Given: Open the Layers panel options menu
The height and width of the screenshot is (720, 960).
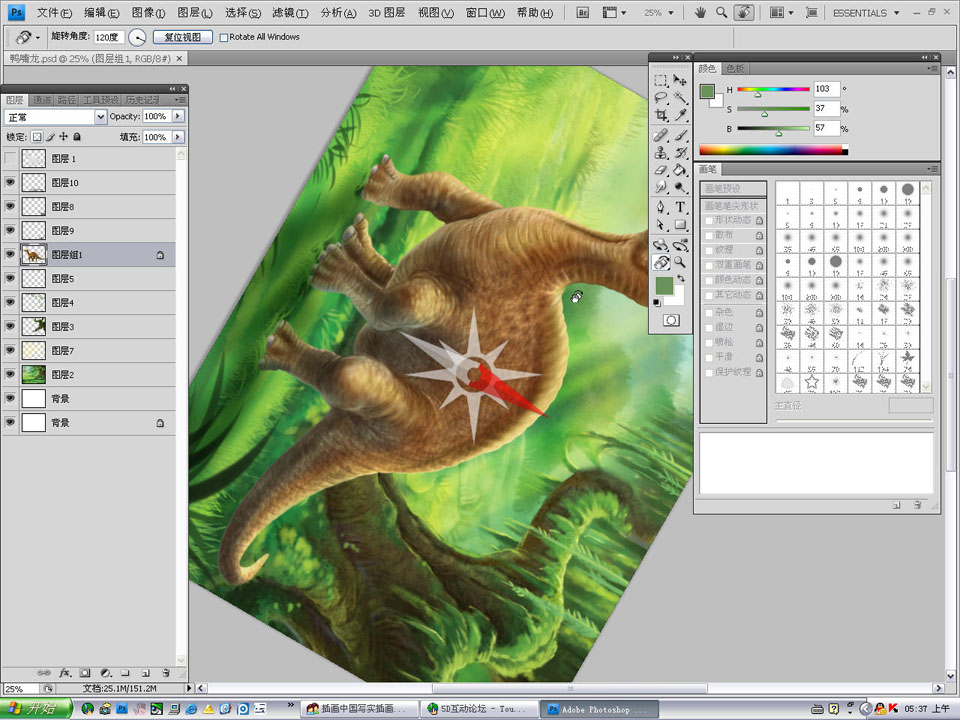Looking at the screenshot, I should (x=180, y=100).
